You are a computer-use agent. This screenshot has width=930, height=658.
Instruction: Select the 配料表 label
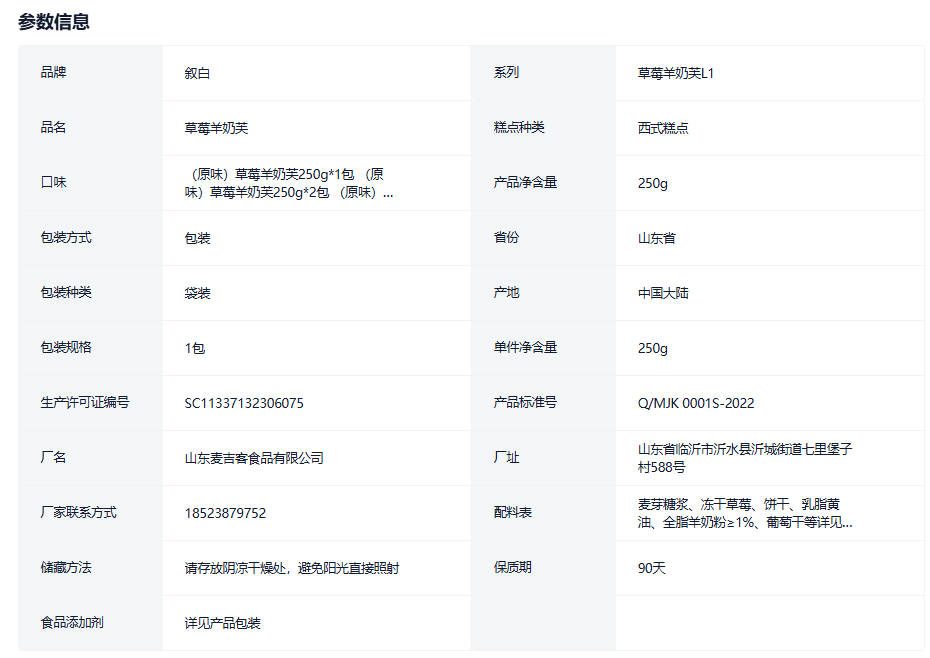(512, 512)
